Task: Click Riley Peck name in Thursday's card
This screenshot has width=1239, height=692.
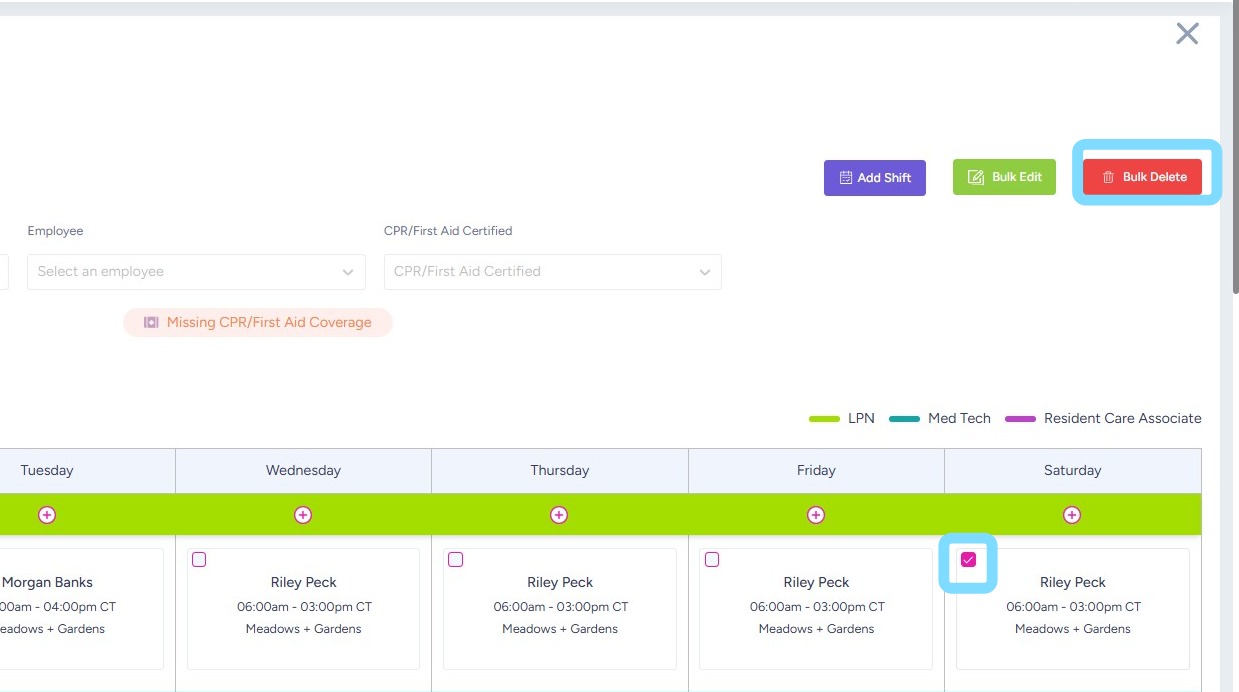Action: pyautogui.click(x=560, y=582)
